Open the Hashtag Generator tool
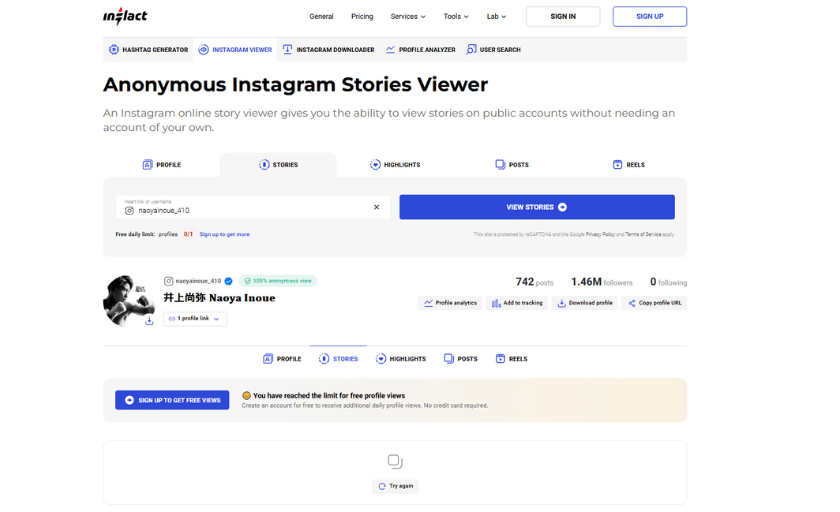Image resolution: width=840 pixels, height=512 pixels. point(148,50)
